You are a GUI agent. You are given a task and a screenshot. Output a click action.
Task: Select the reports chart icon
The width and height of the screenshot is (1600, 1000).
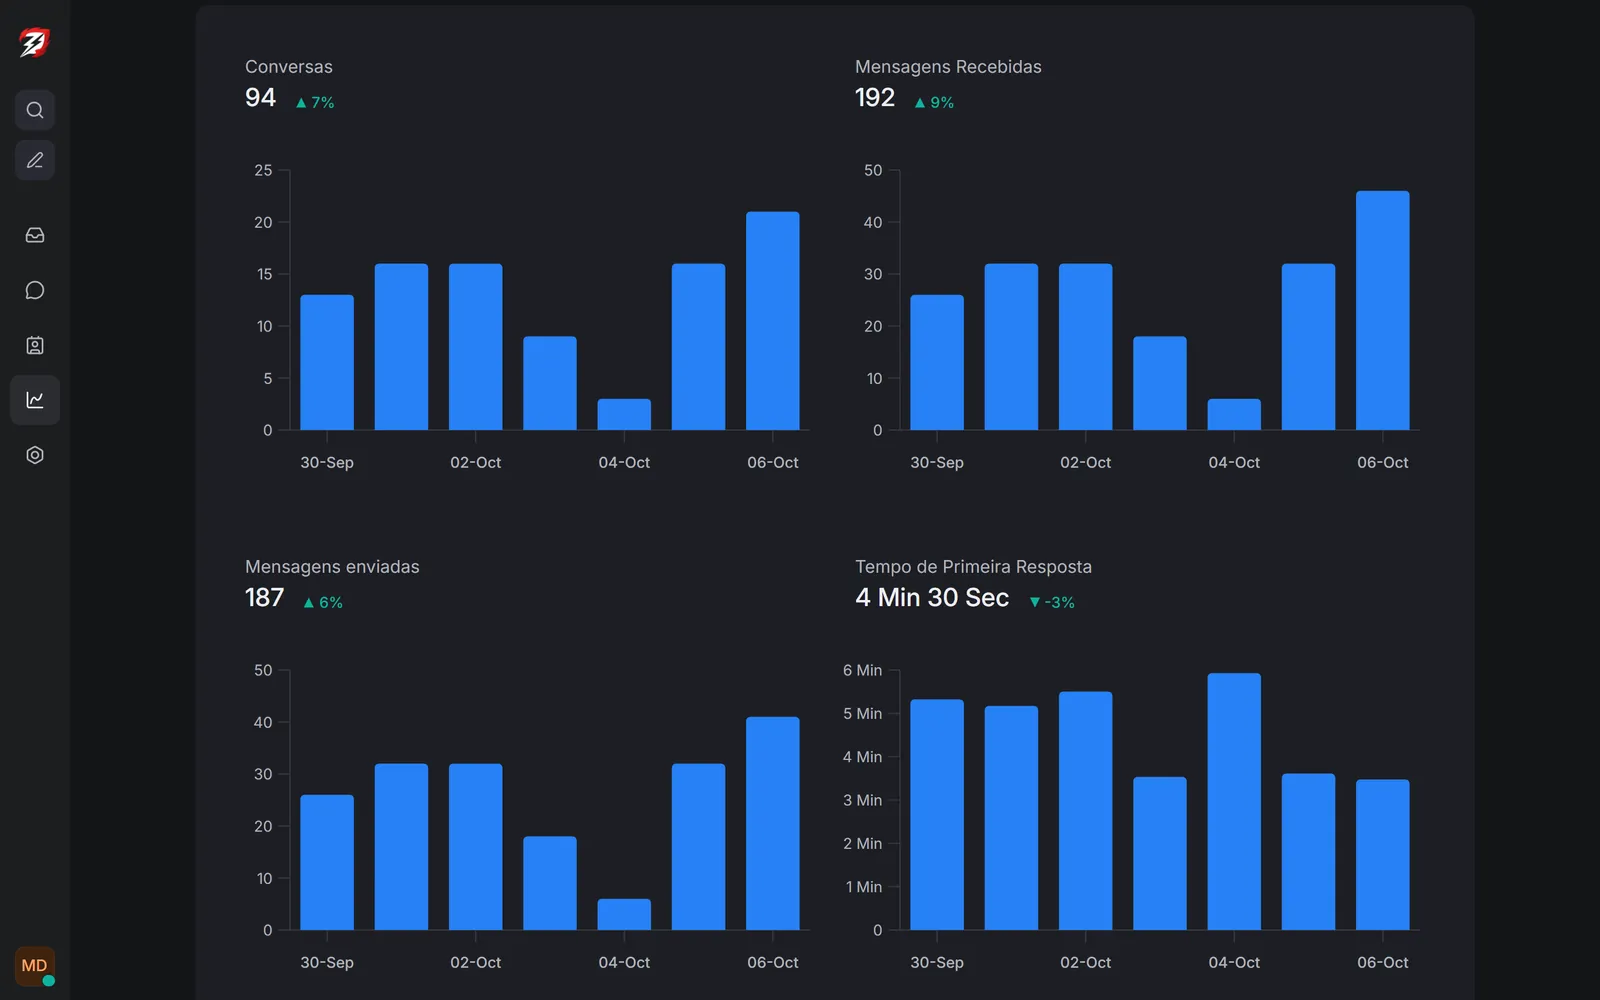point(35,400)
